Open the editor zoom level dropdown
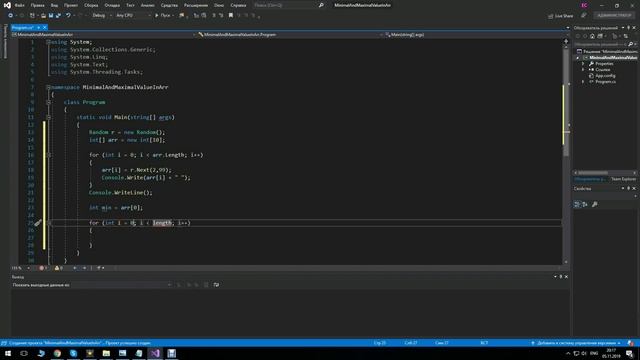The width and height of the screenshot is (640, 360). [20, 268]
